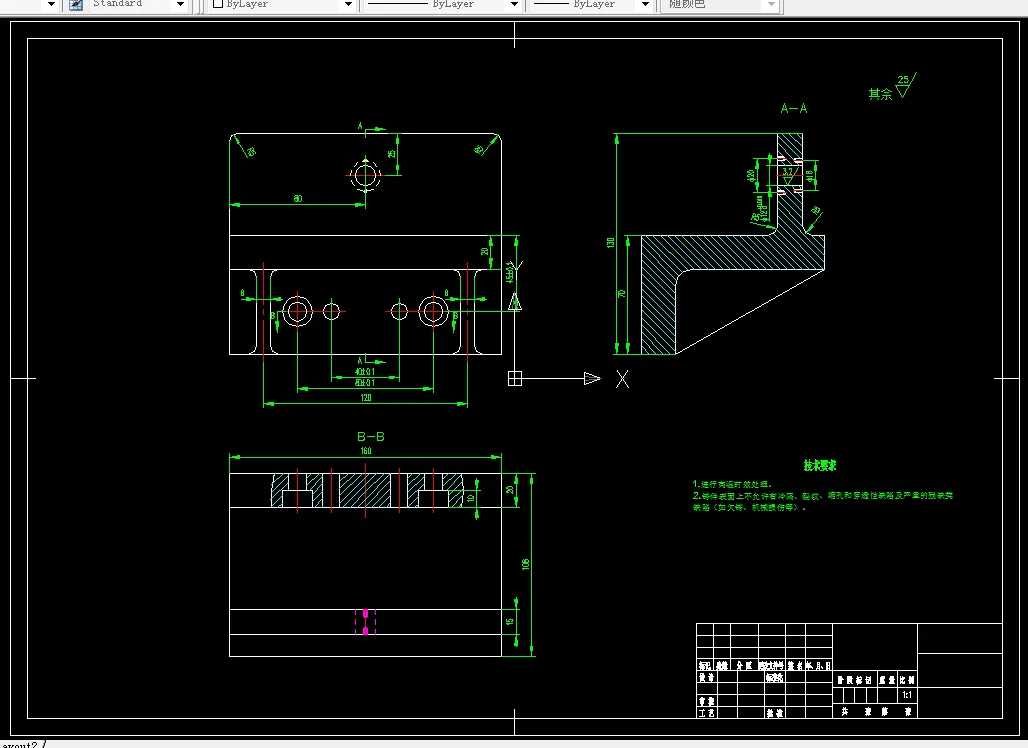Click the UCS origin square icon
Viewport: 1028px width, 748px height.
click(x=515, y=378)
